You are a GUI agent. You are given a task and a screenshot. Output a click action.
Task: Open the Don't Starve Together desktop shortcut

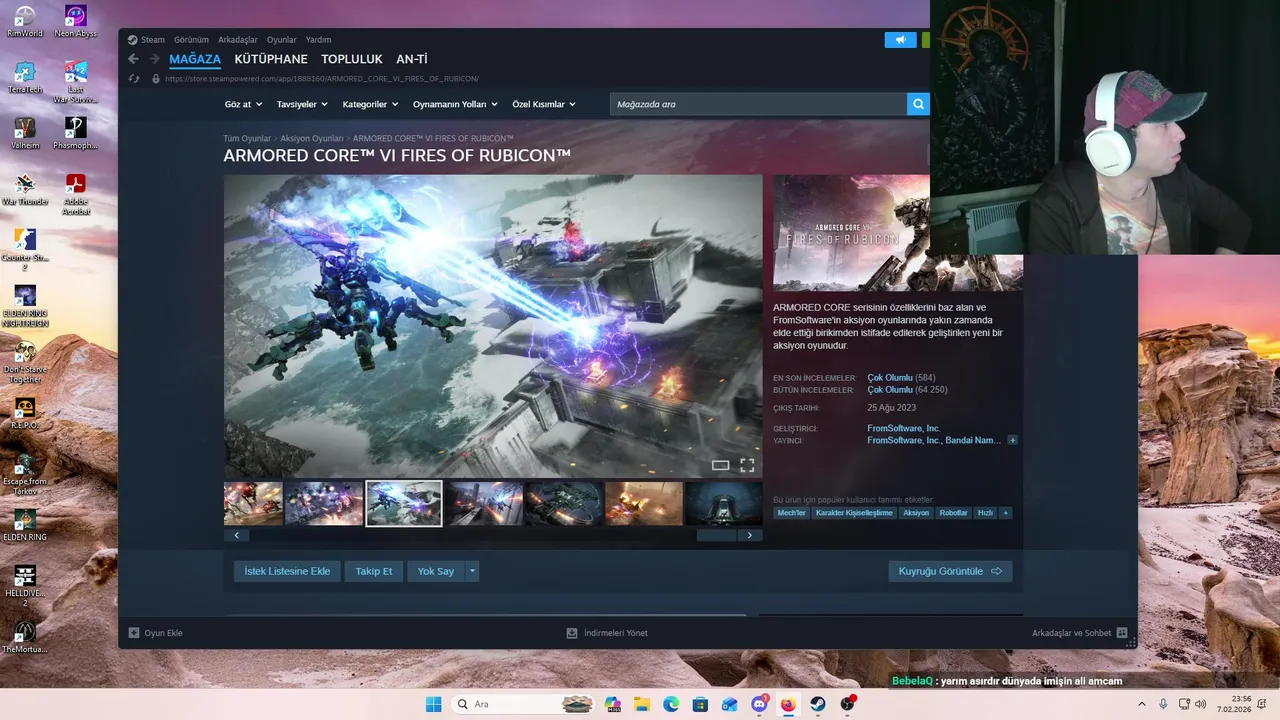click(25, 362)
